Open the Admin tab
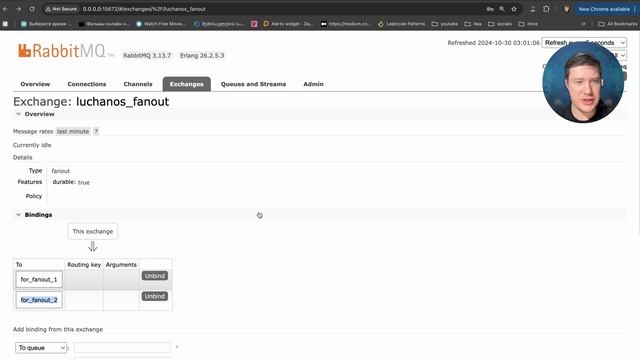640x360 pixels. (x=313, y=84)
